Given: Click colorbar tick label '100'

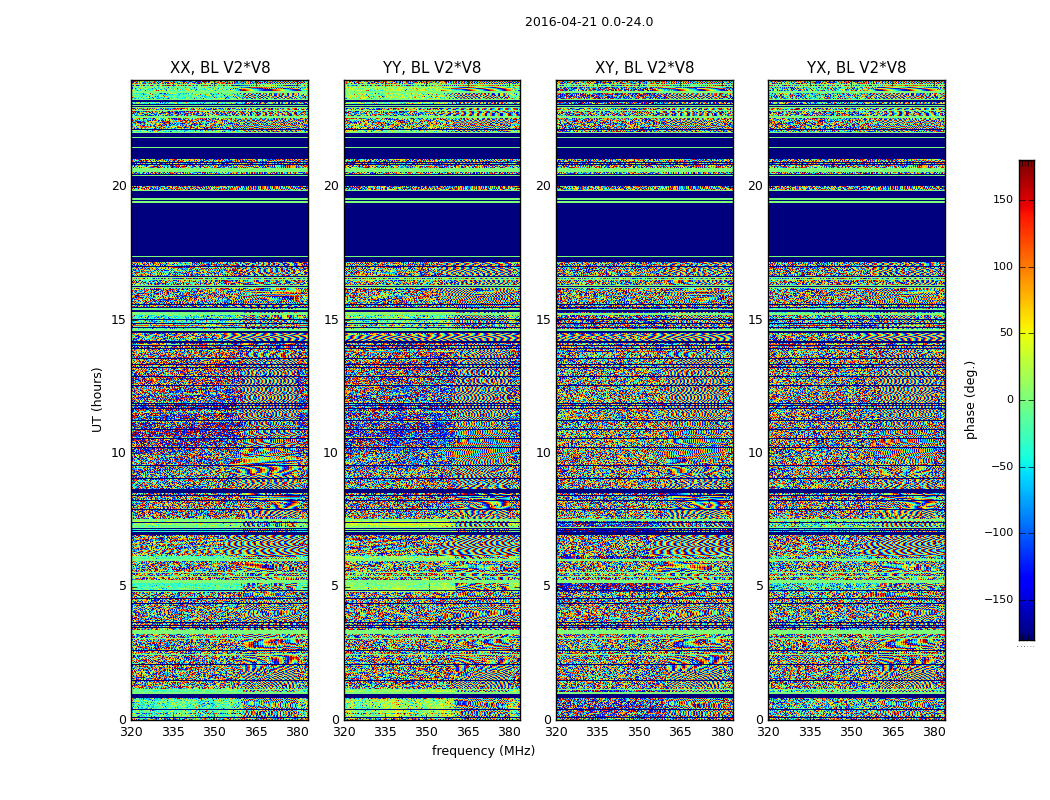Looking at the screenshot, I should coord(1003,266).
